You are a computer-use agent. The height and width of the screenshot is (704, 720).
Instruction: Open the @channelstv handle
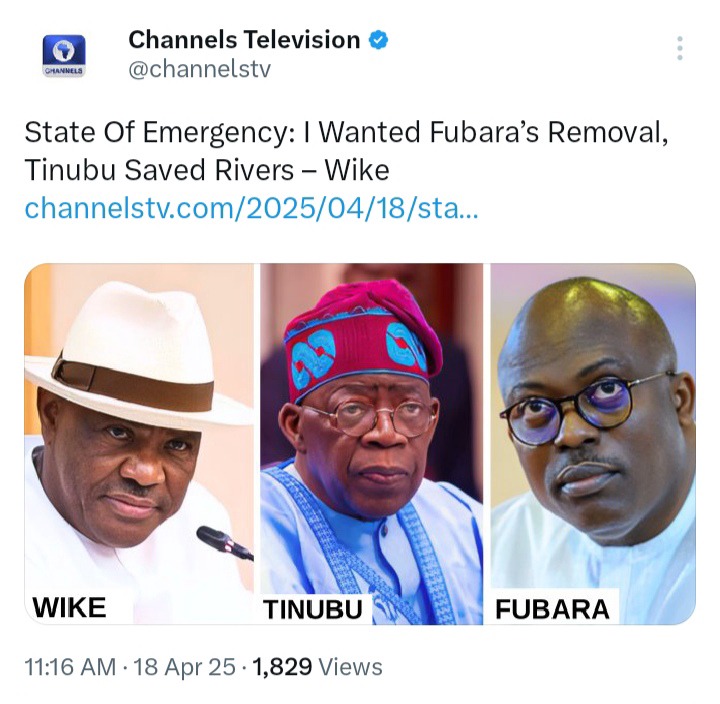click(x=199, y=69)
